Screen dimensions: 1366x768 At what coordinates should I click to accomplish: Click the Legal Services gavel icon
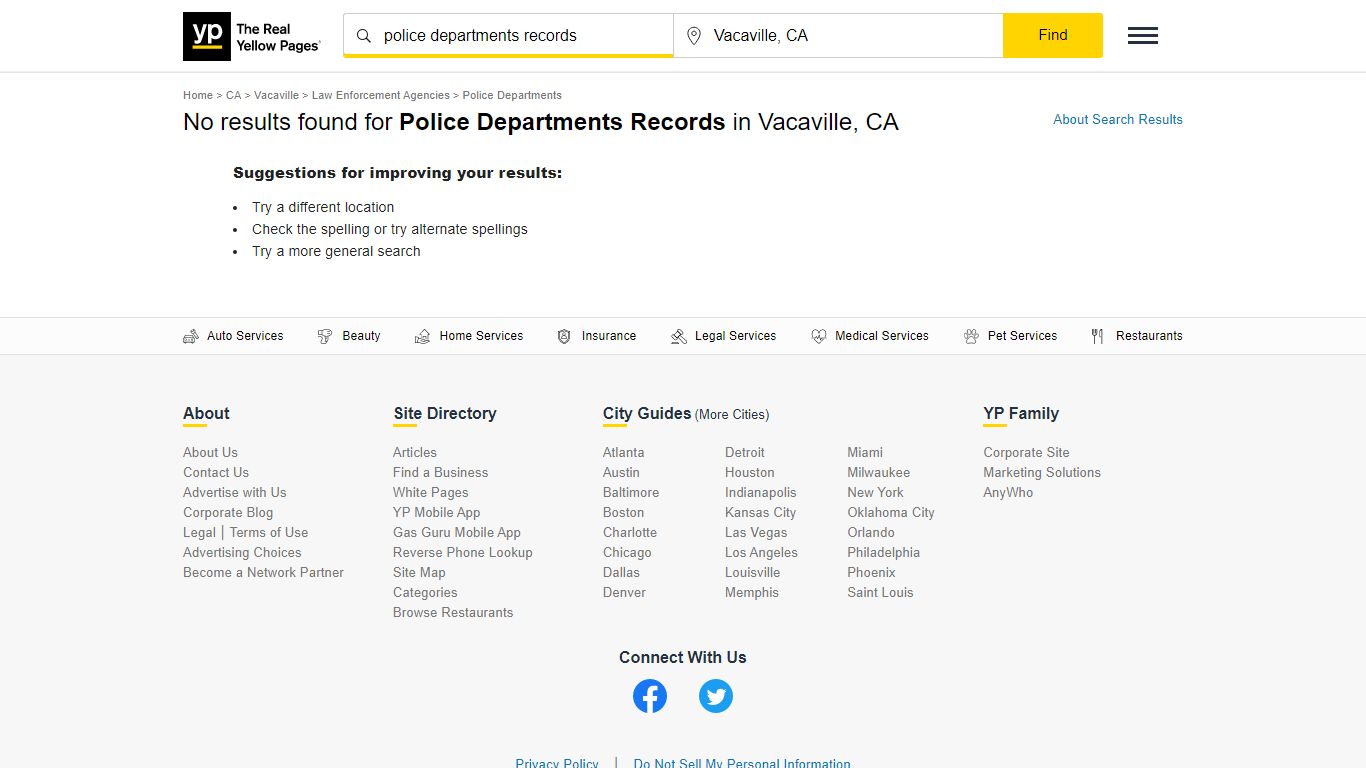679,336
